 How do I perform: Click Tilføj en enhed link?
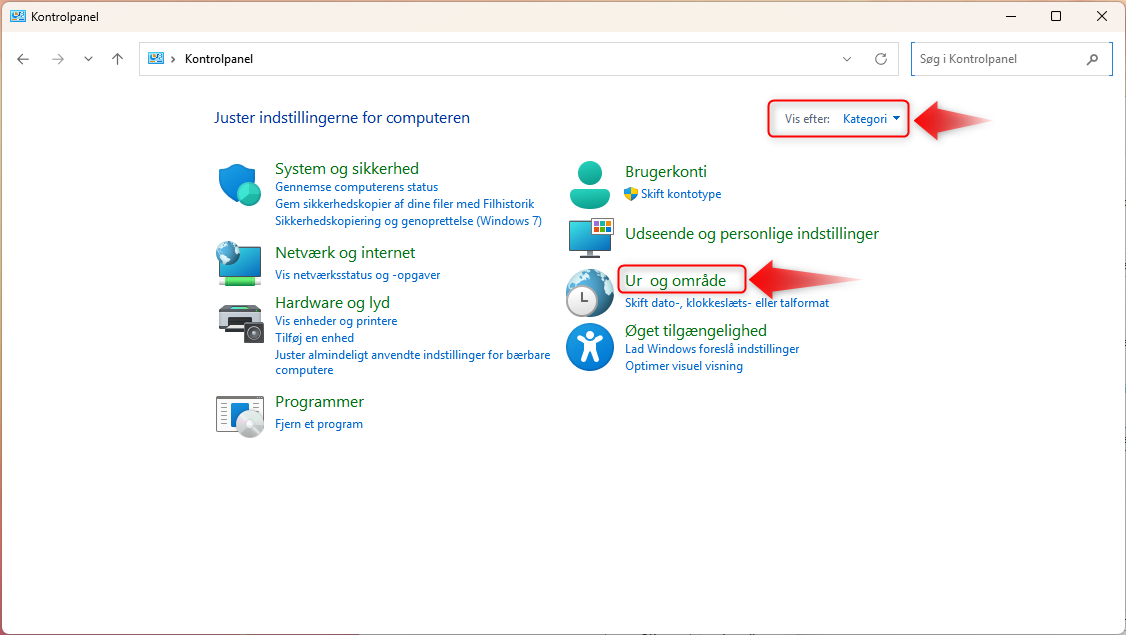point(315,338)
